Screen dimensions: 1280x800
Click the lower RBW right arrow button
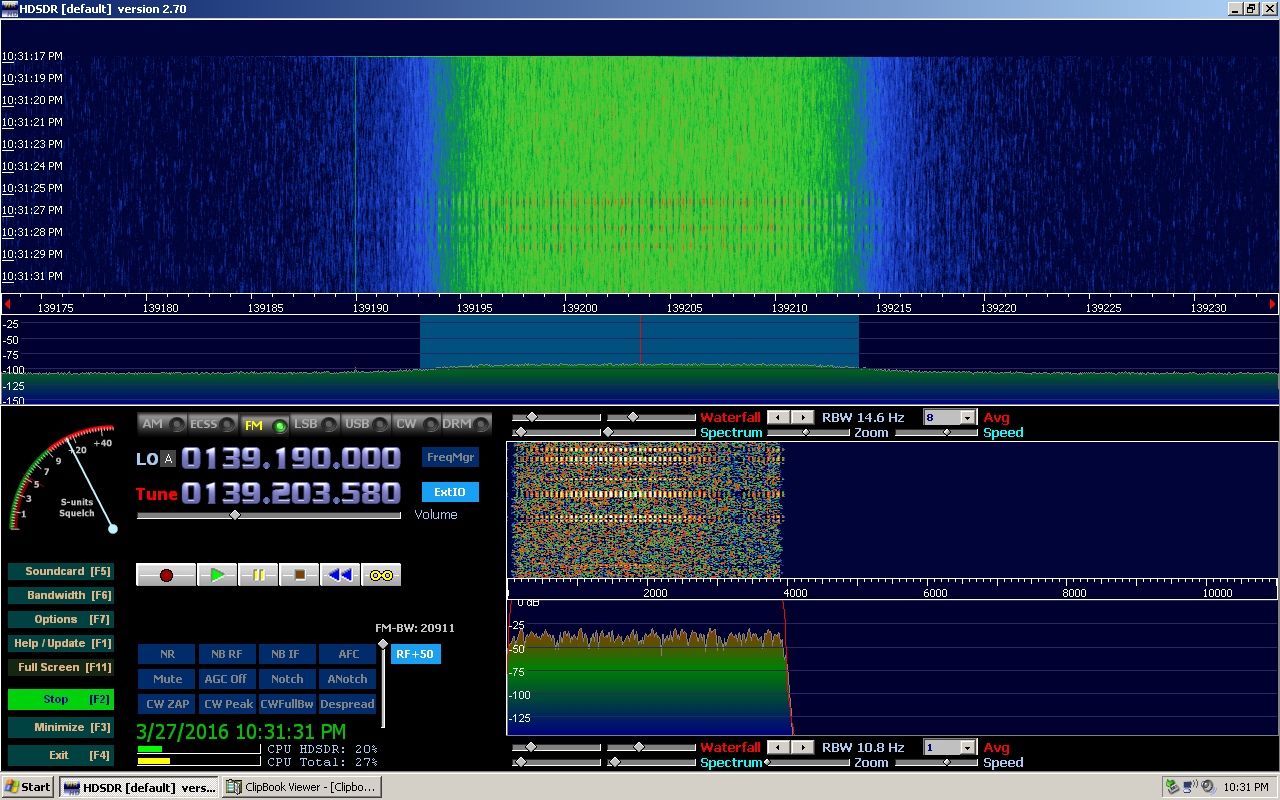pos(803,747)
